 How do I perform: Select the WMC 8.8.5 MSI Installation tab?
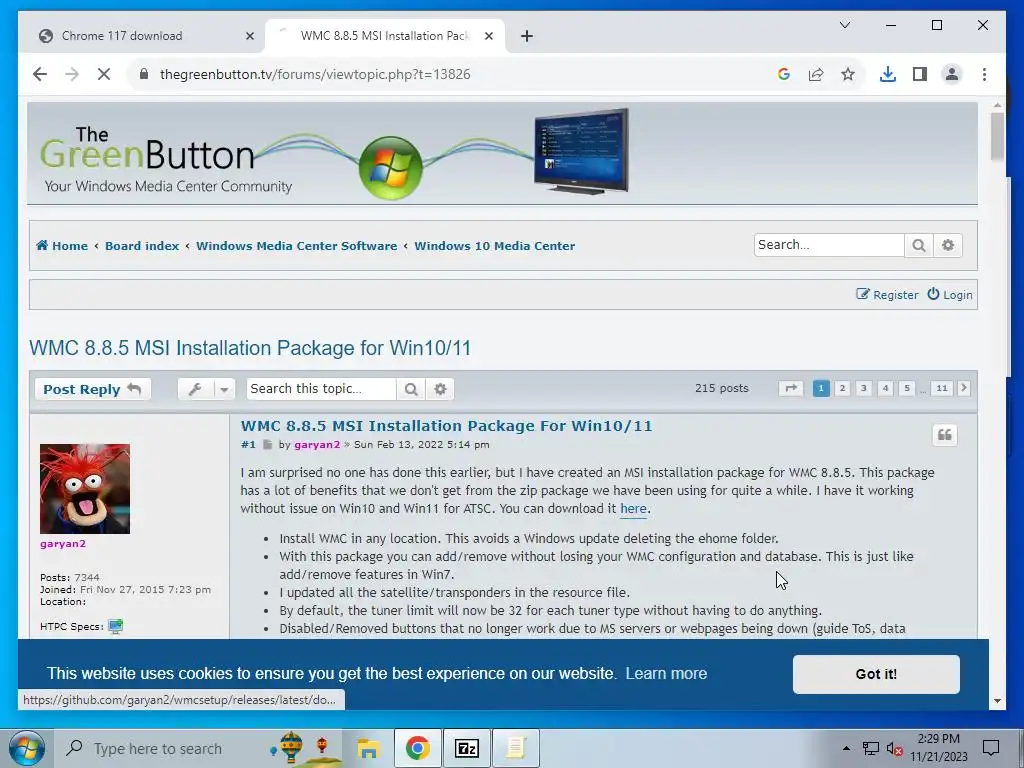click(384, 36)
